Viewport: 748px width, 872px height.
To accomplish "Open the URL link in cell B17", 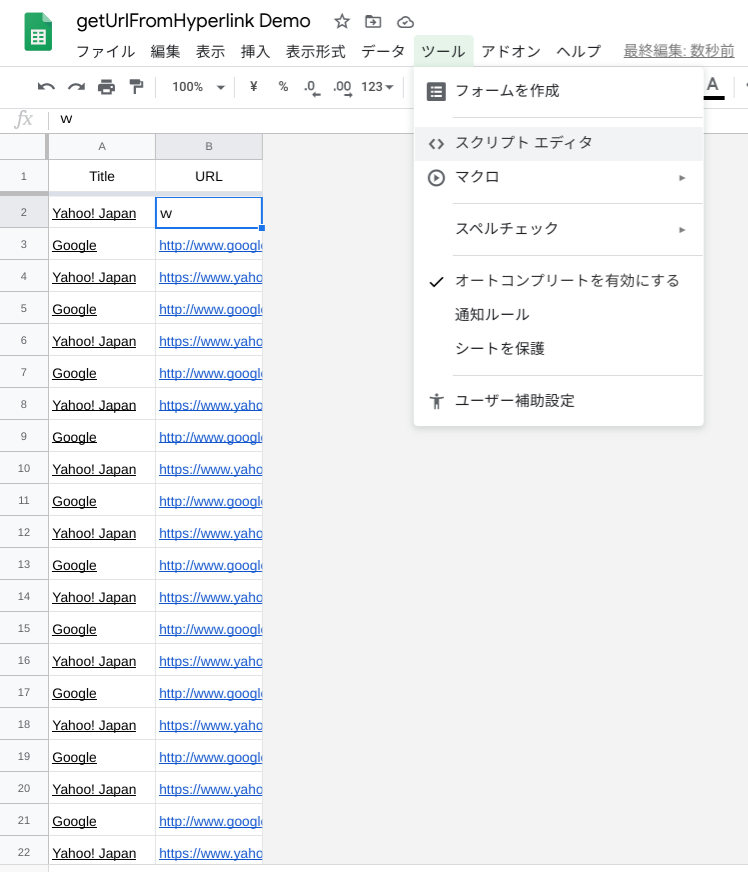I will (210, 693).
